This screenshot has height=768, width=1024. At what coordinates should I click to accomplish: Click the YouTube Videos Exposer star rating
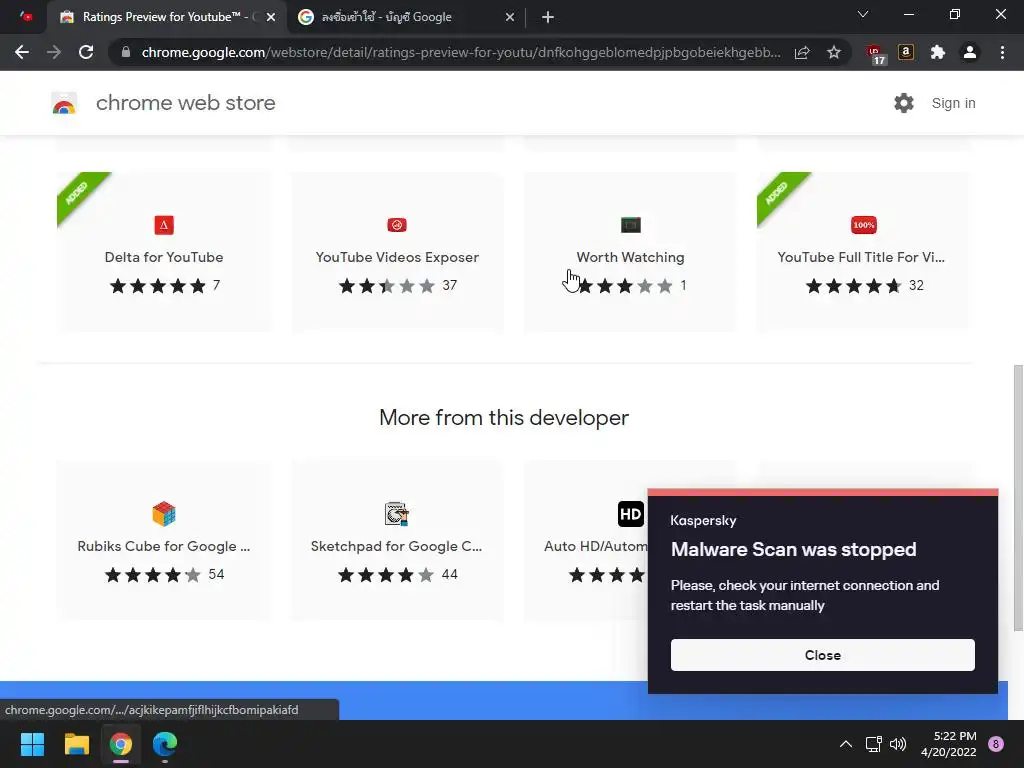[x=387, y=285]
